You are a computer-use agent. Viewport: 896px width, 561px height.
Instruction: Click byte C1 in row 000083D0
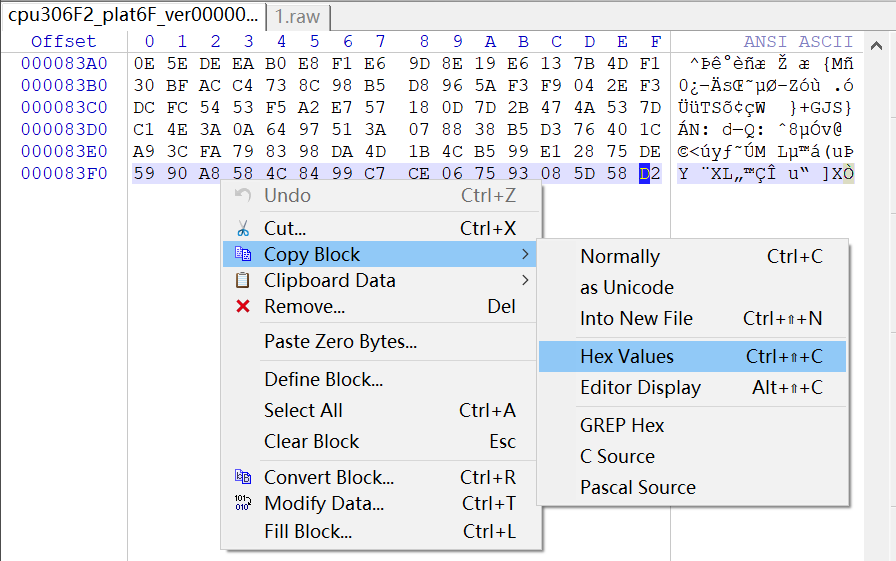[x=144, y=130]
